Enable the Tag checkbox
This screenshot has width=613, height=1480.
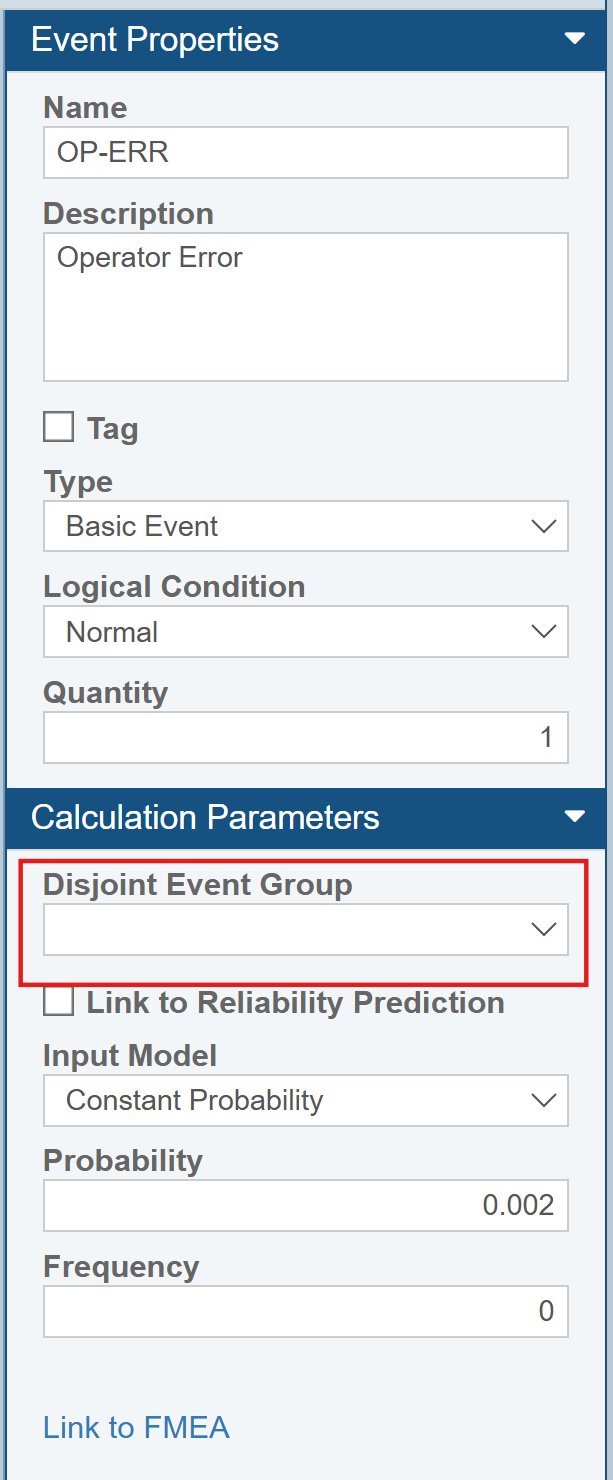59,428
